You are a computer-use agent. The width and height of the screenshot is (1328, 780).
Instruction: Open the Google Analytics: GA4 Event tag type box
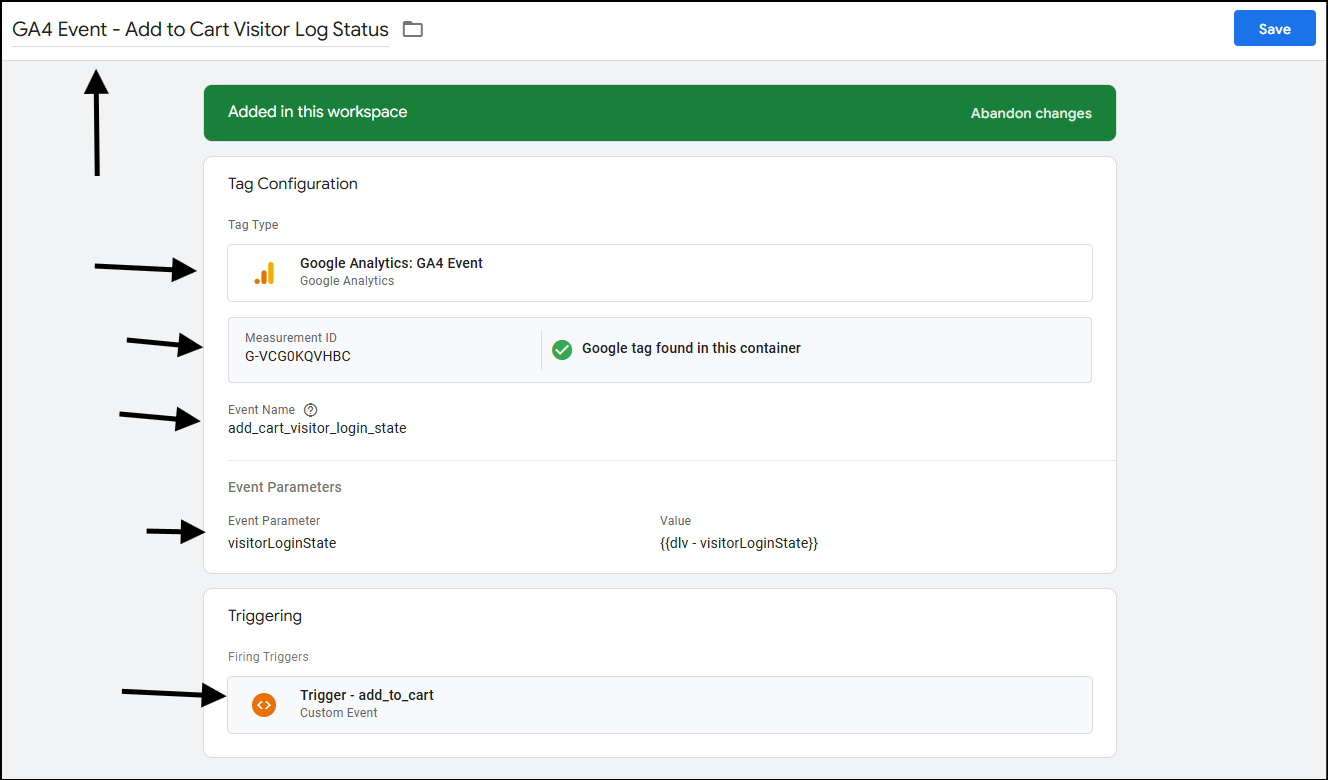tap(660, 273)
